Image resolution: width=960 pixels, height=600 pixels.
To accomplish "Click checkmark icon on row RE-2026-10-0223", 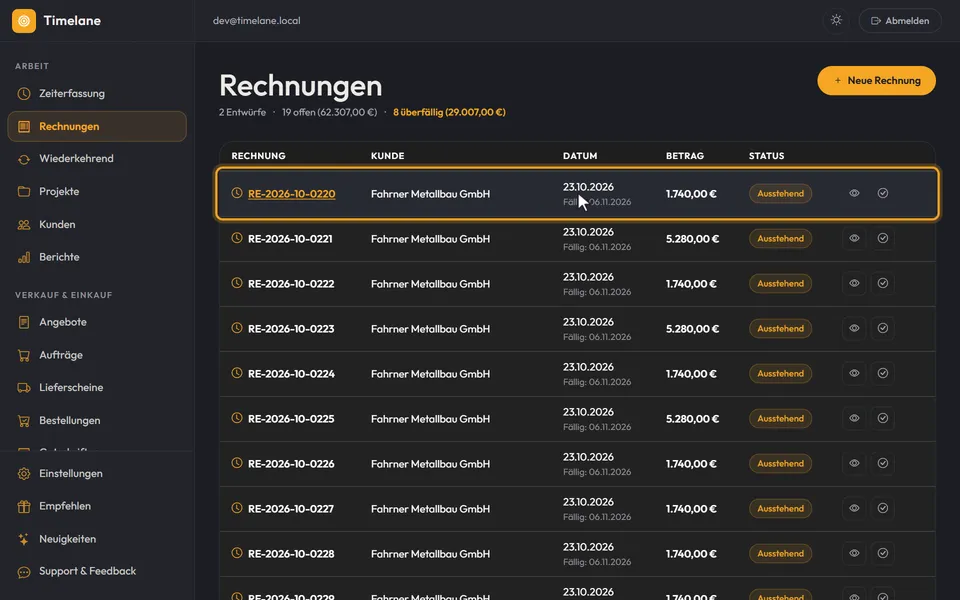I will point(883,328).
